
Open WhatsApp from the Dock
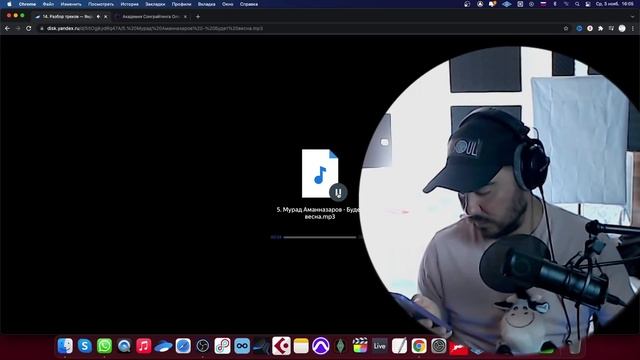click(104, 346)
